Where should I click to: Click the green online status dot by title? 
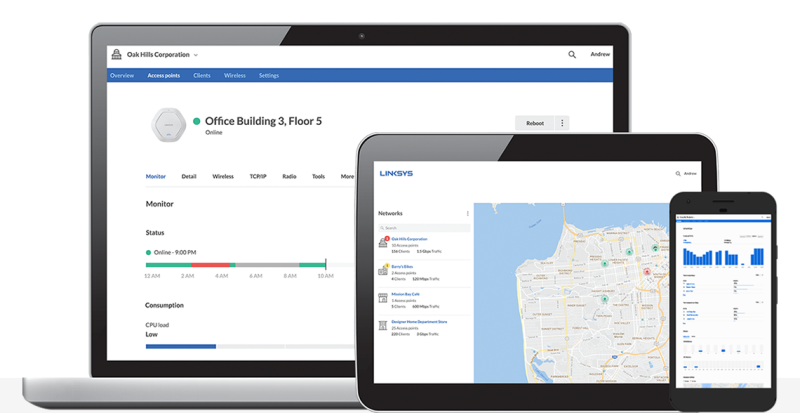196,122
